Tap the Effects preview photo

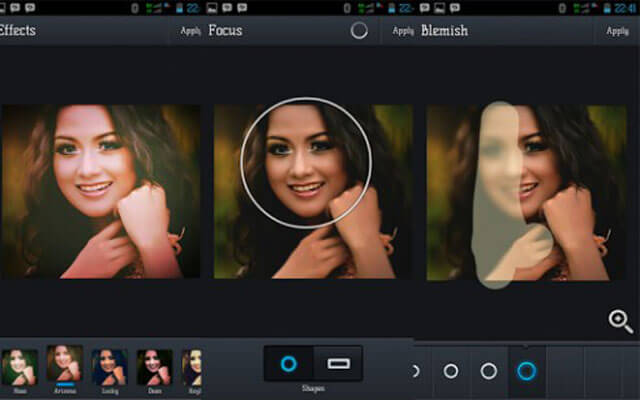tap(101, 191)
